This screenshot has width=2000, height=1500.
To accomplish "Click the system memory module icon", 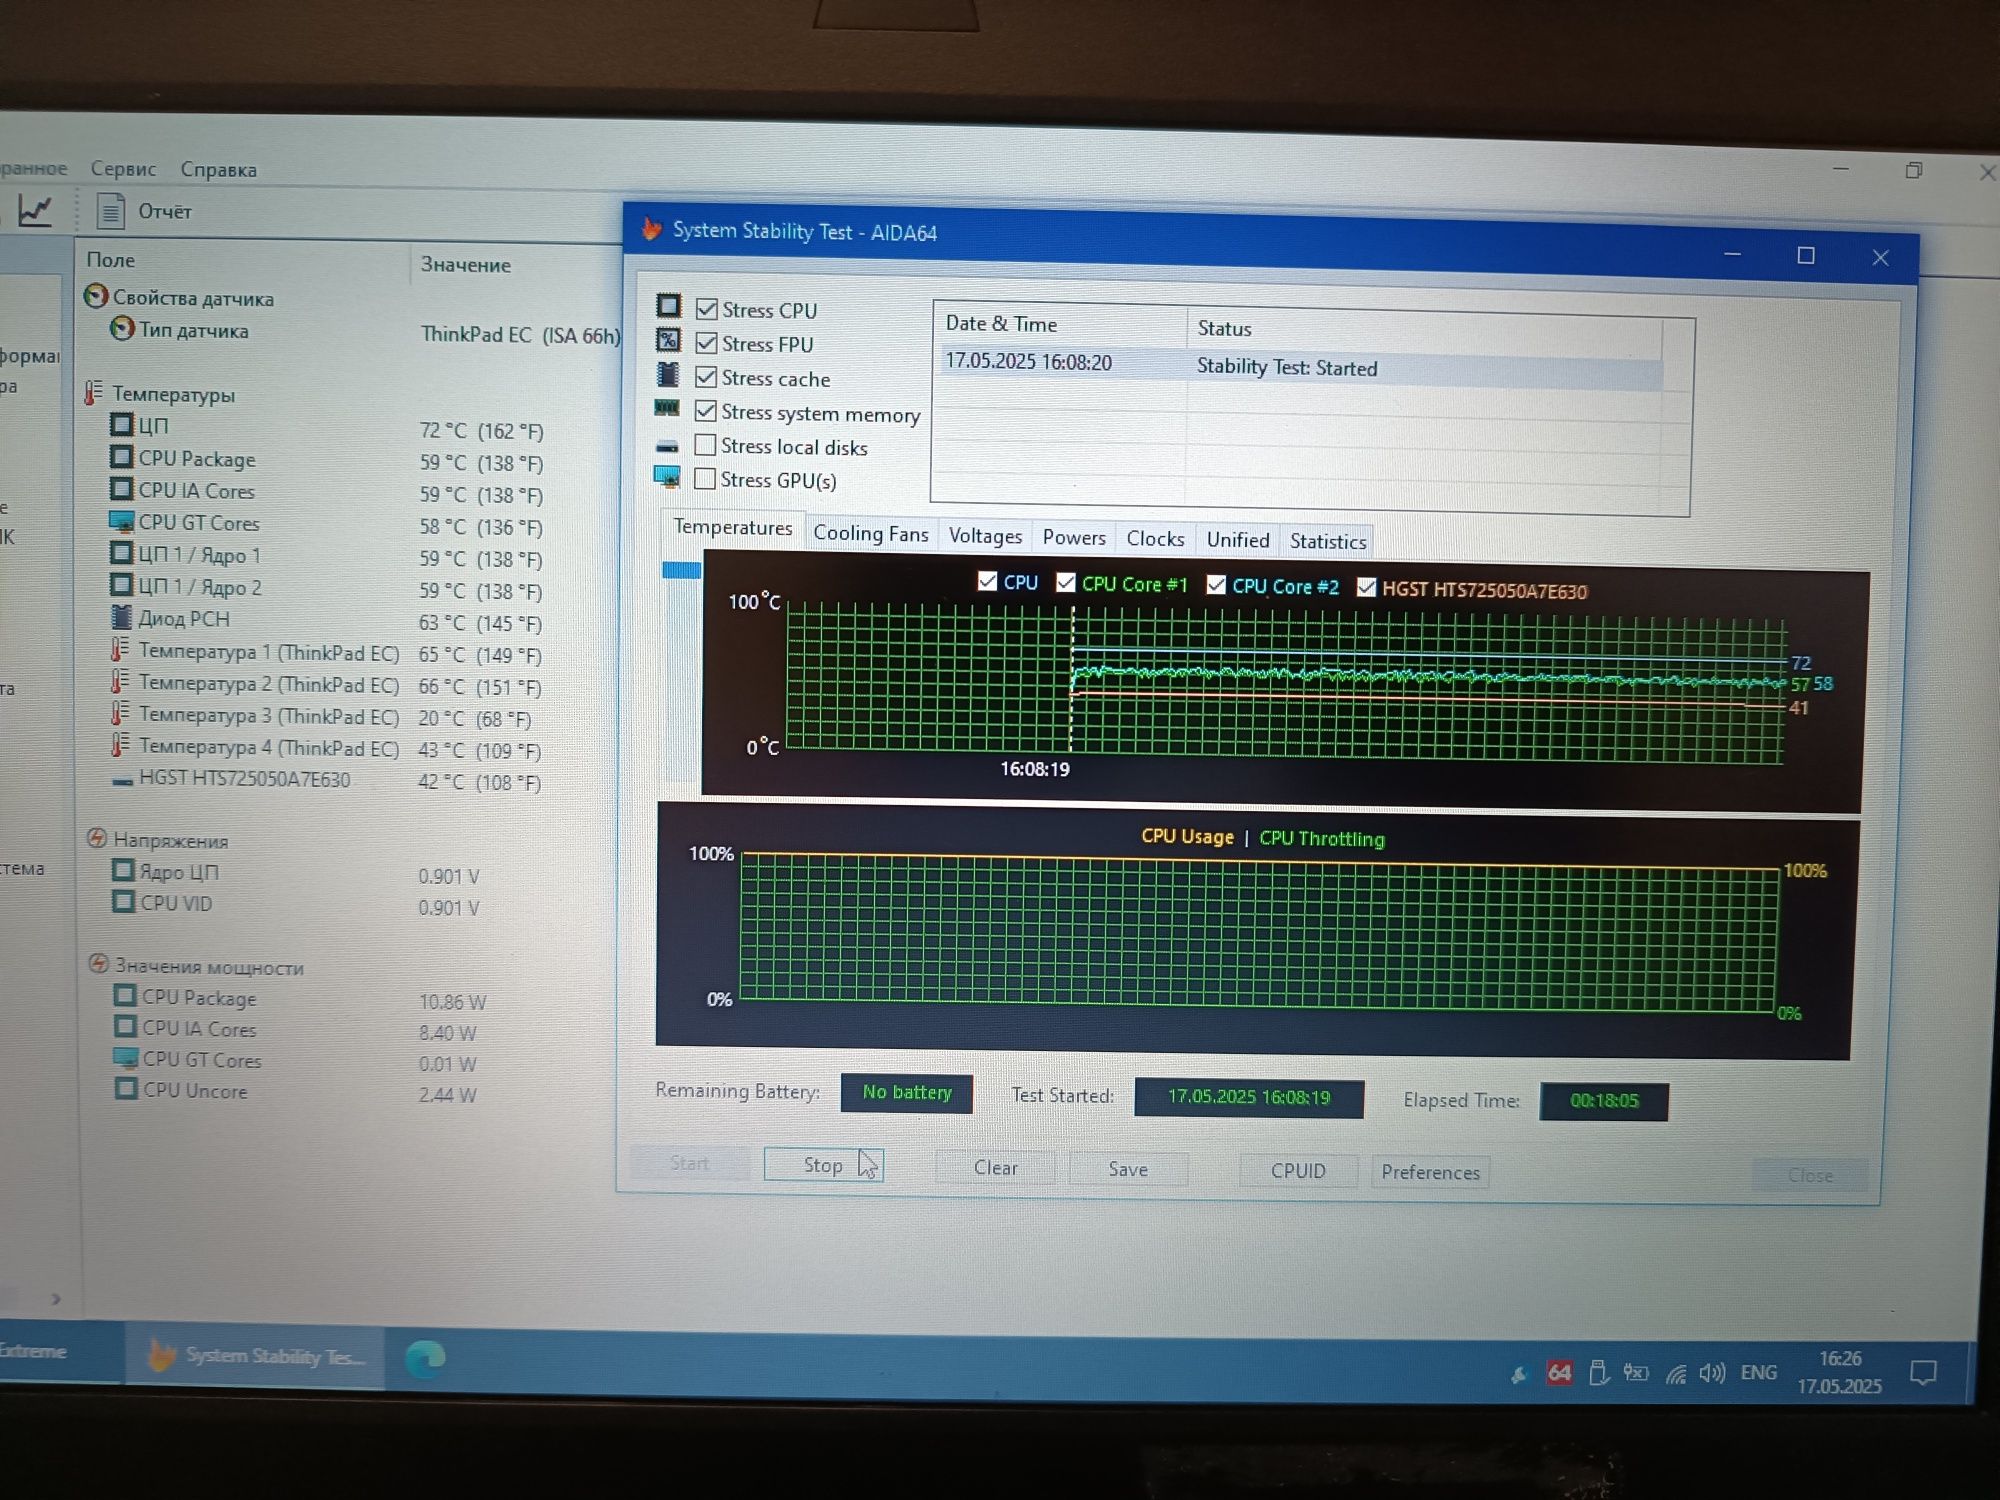I will click(666, 408).
